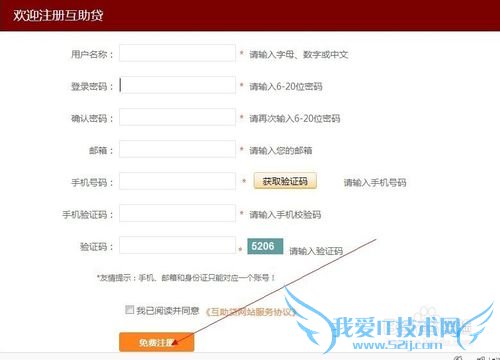Focus the 登录密码 password field

click(x=177, y=85)
